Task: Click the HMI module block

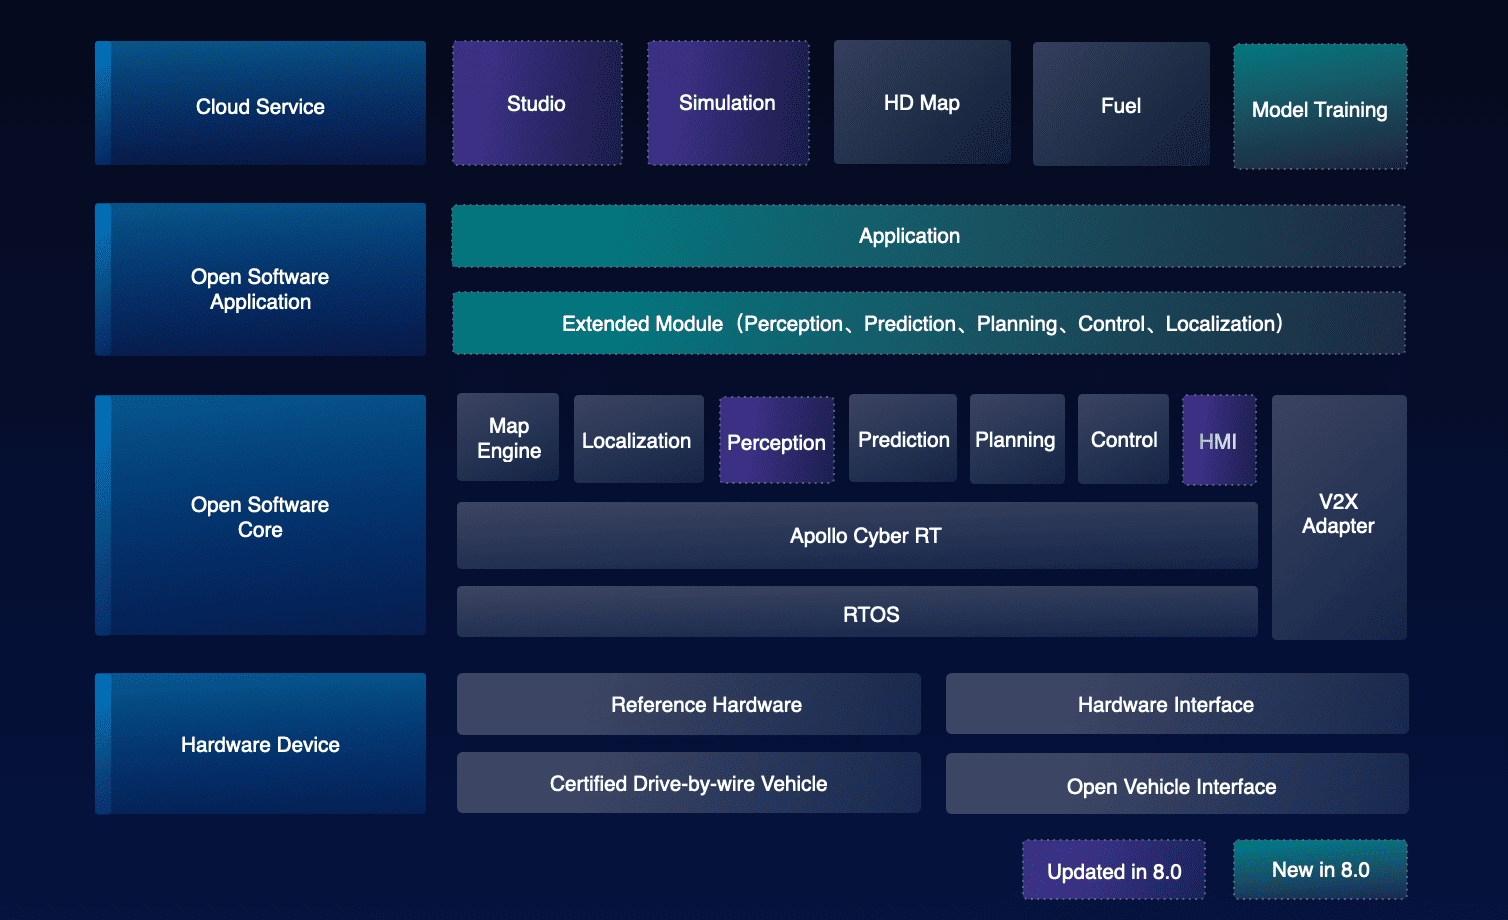Action: [x=1218, y=439]
